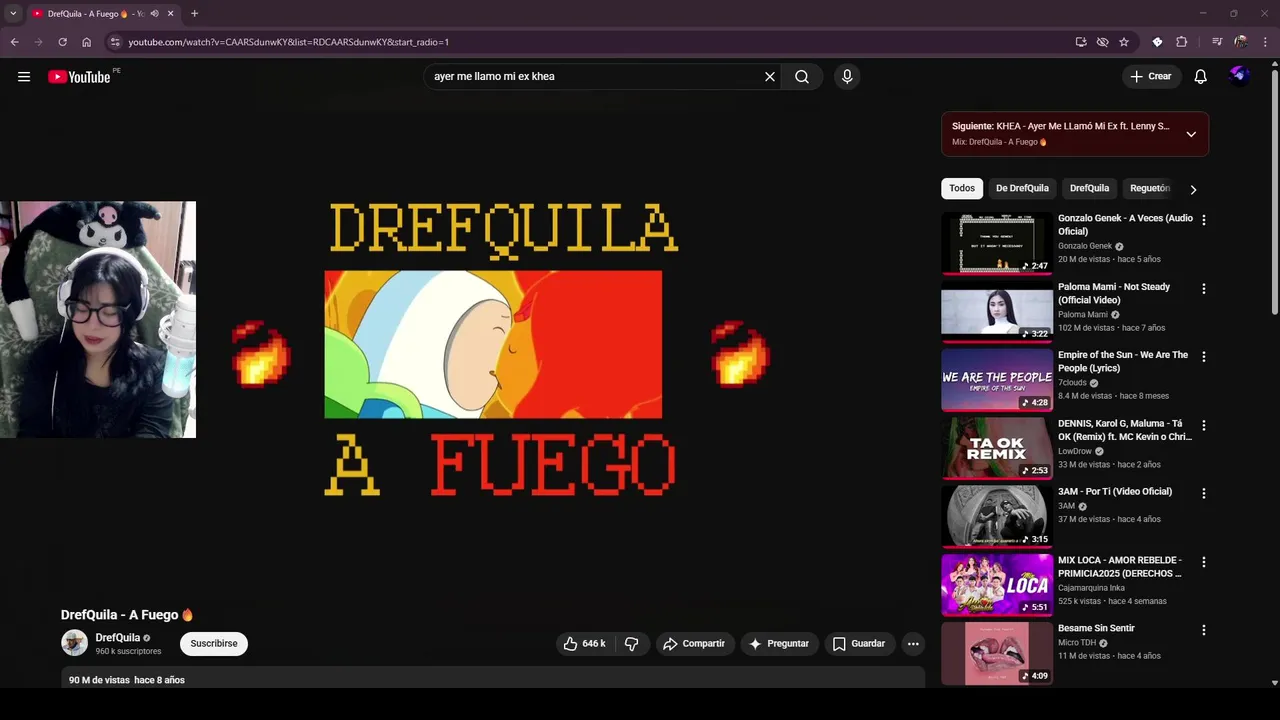Click the browser back arrow

point(14,42)
